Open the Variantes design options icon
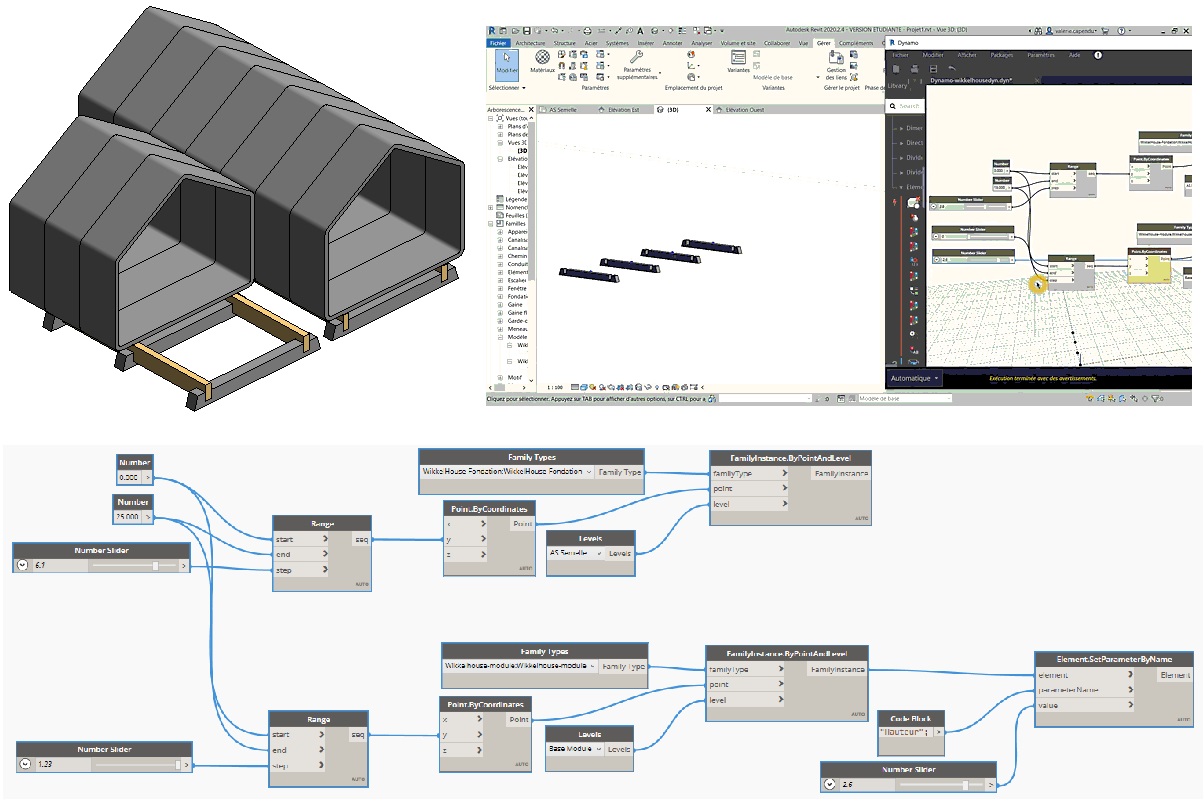This screenshot has width=1204, height=806. pyautogui.click(x=738, y=58)
